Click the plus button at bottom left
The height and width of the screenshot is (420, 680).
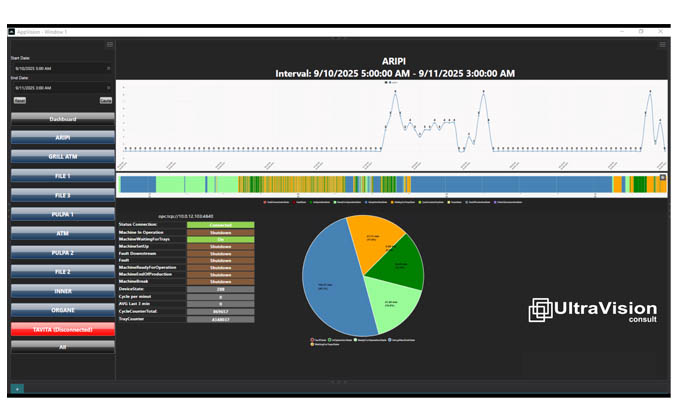point(17,387)
